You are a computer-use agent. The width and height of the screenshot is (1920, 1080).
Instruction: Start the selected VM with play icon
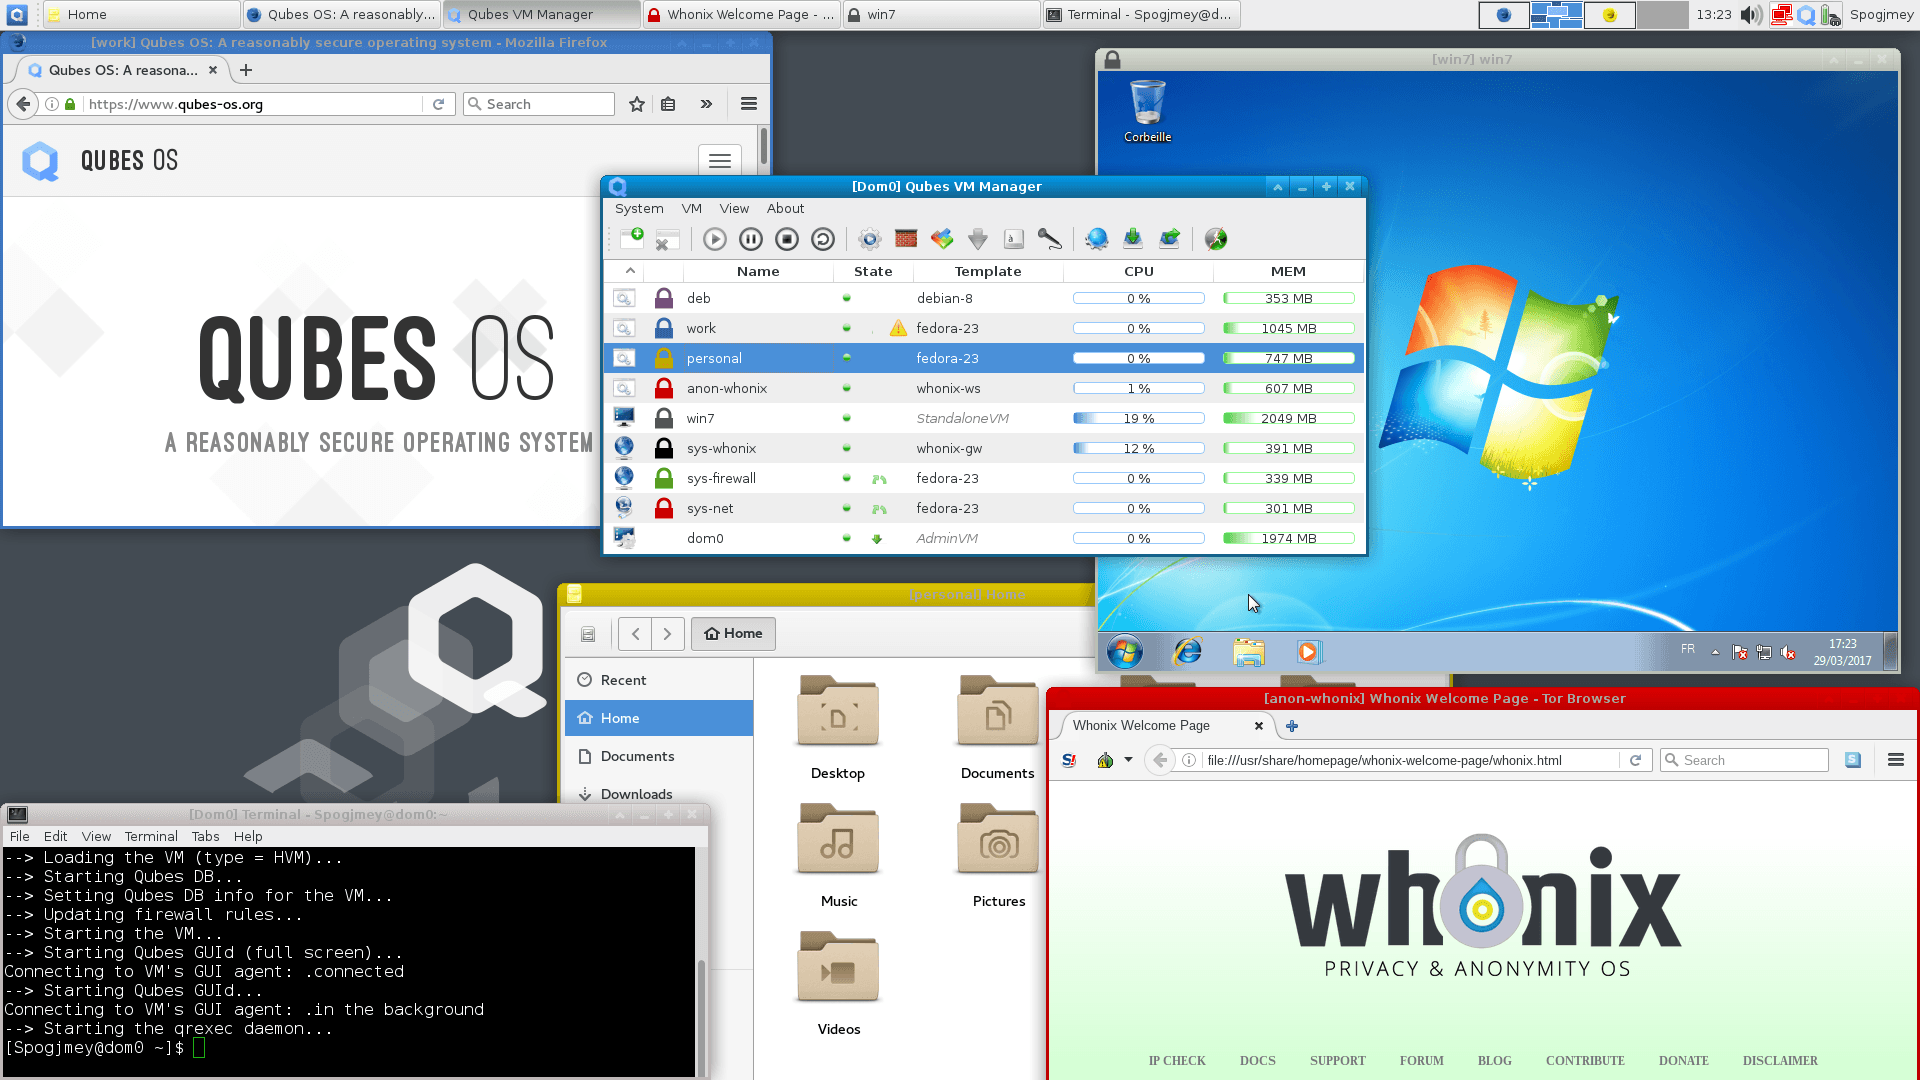[x=714, y=239]
